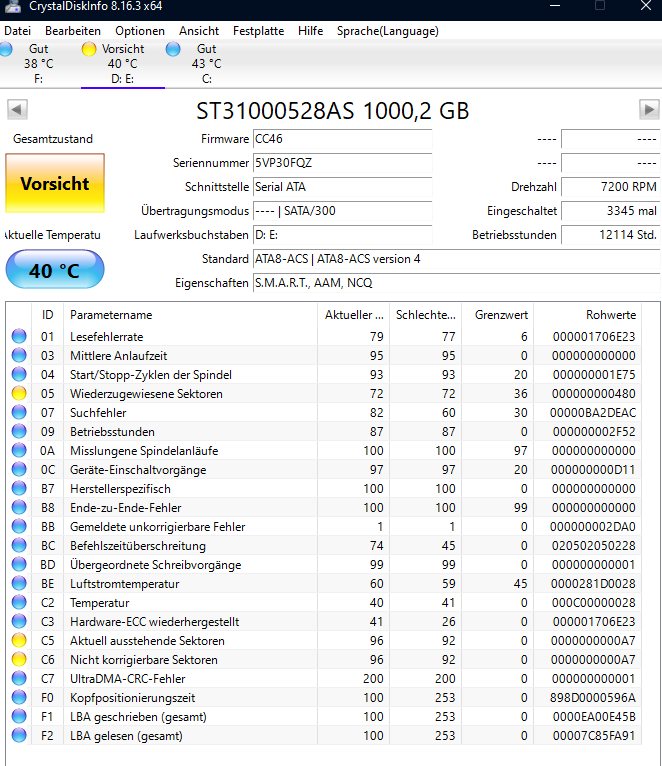Click the status orb for row C2 Temperatur
Viewport: 662px width, 766px height.
coord(19,602)
